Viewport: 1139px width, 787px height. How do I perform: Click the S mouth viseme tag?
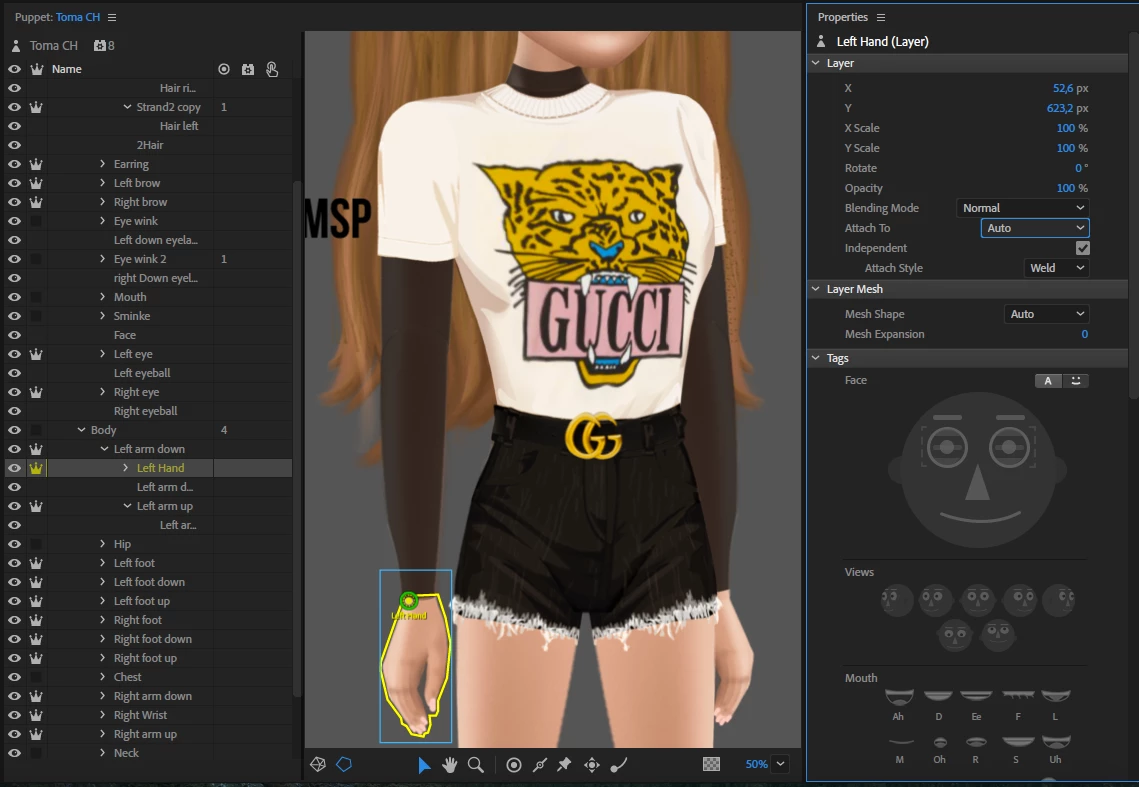pos(1017,741)
